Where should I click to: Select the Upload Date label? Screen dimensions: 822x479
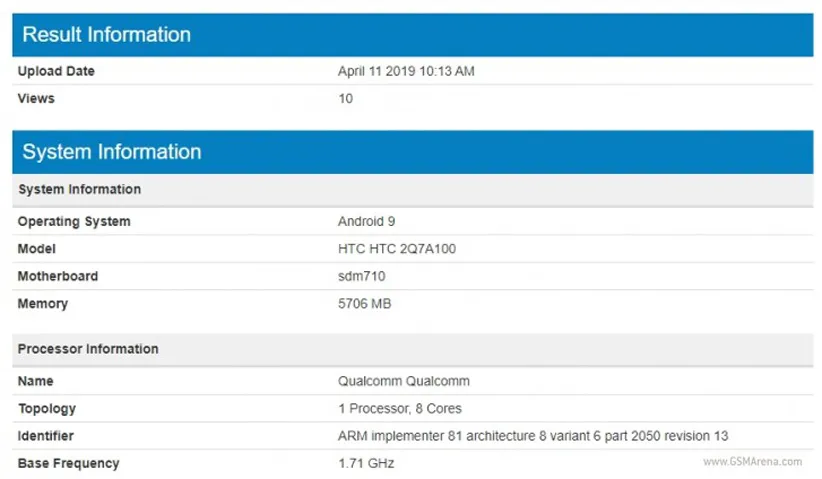coord(56,72)
